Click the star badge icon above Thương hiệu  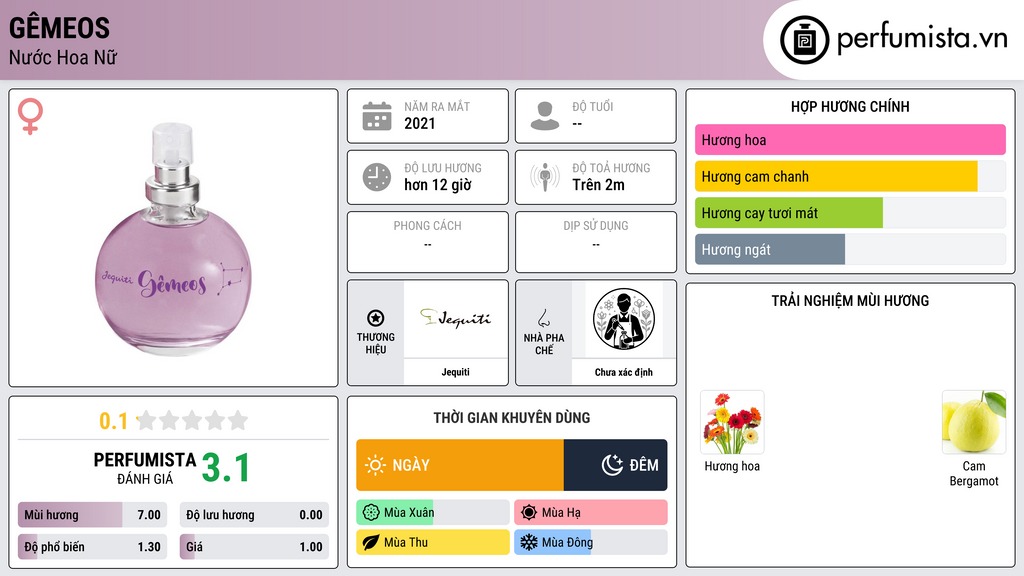coord(376,318)
